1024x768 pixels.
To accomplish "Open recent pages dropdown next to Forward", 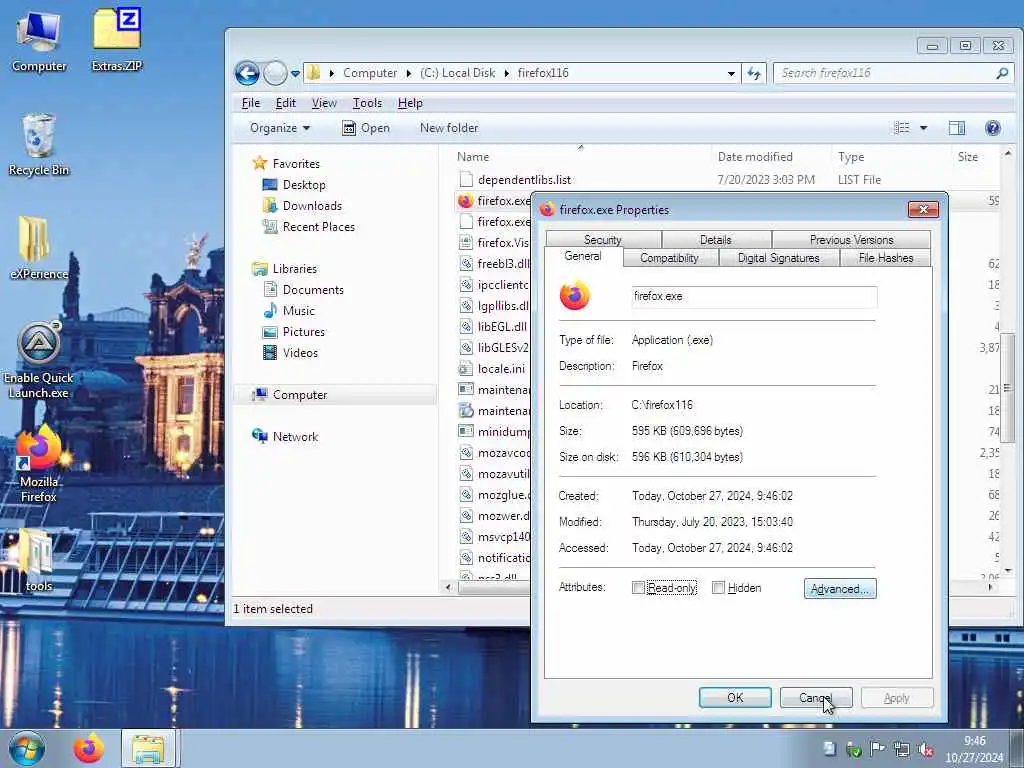I will click(295, 74).
